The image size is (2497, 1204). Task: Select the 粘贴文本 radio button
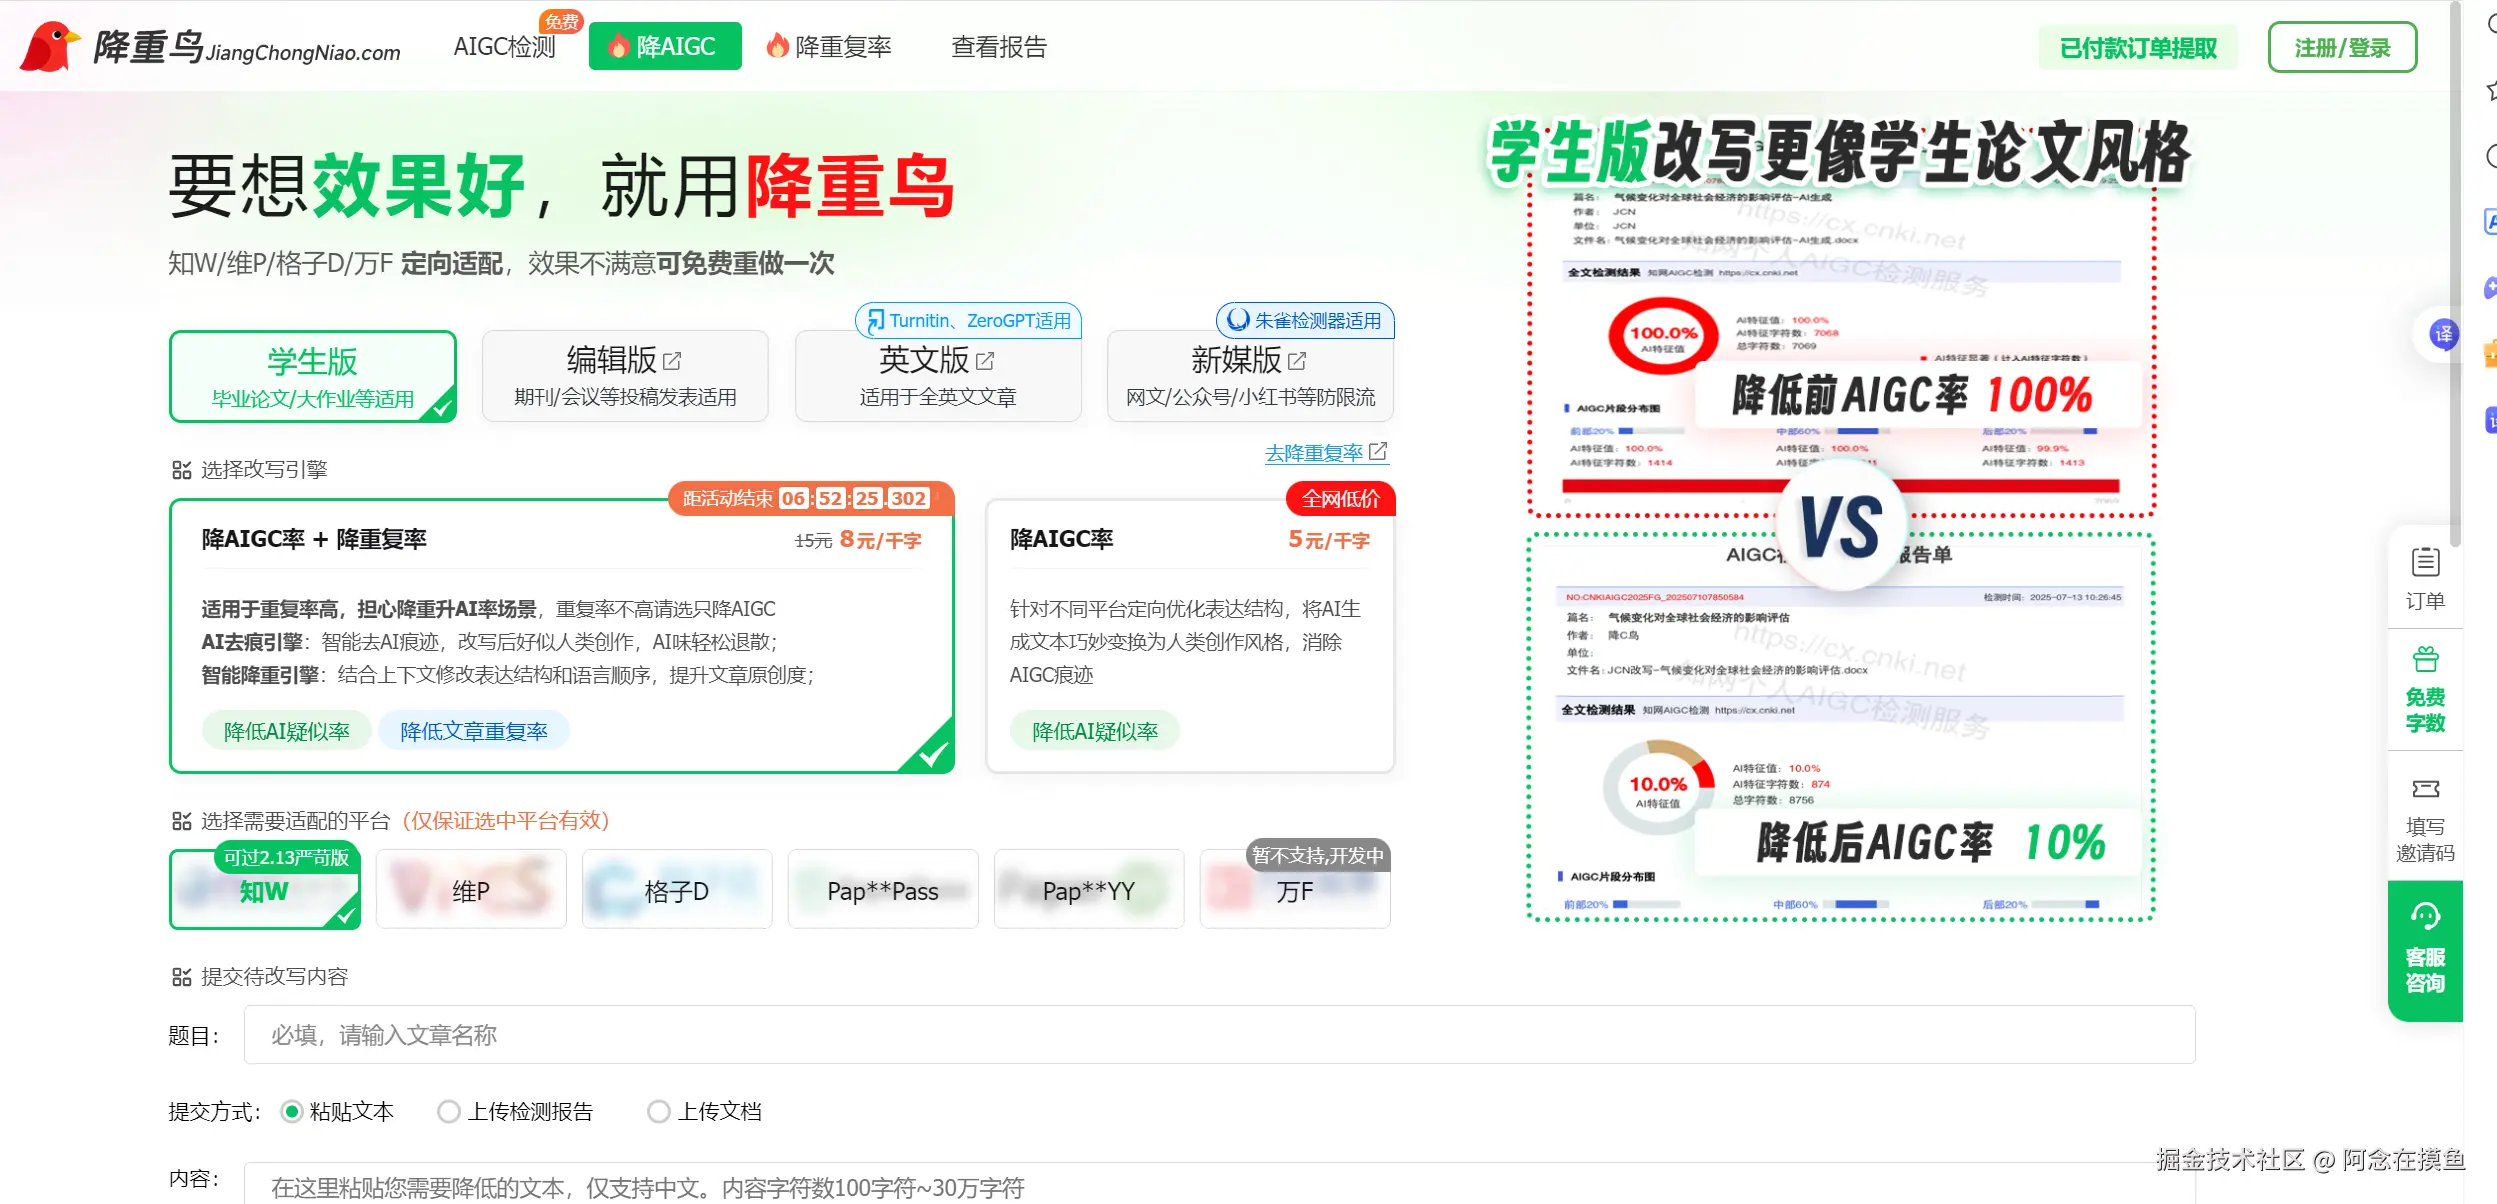click(x=291, y=1111)
